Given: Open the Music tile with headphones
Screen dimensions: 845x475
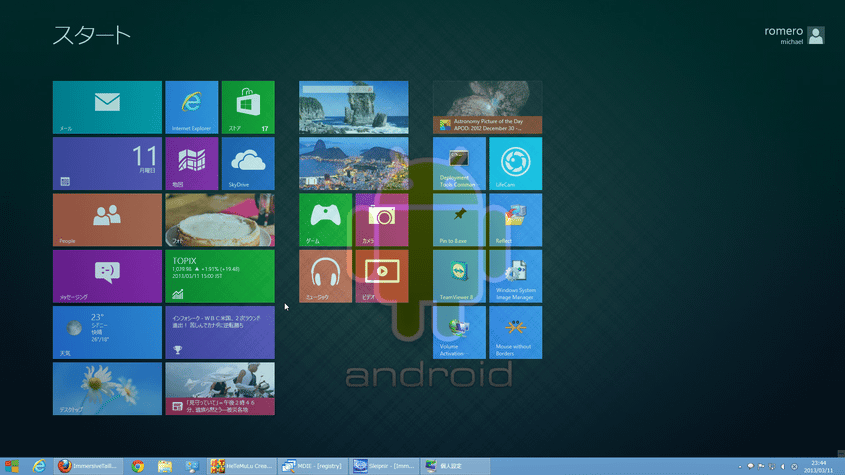Looking at the screenshot, I should click(325, 276).
